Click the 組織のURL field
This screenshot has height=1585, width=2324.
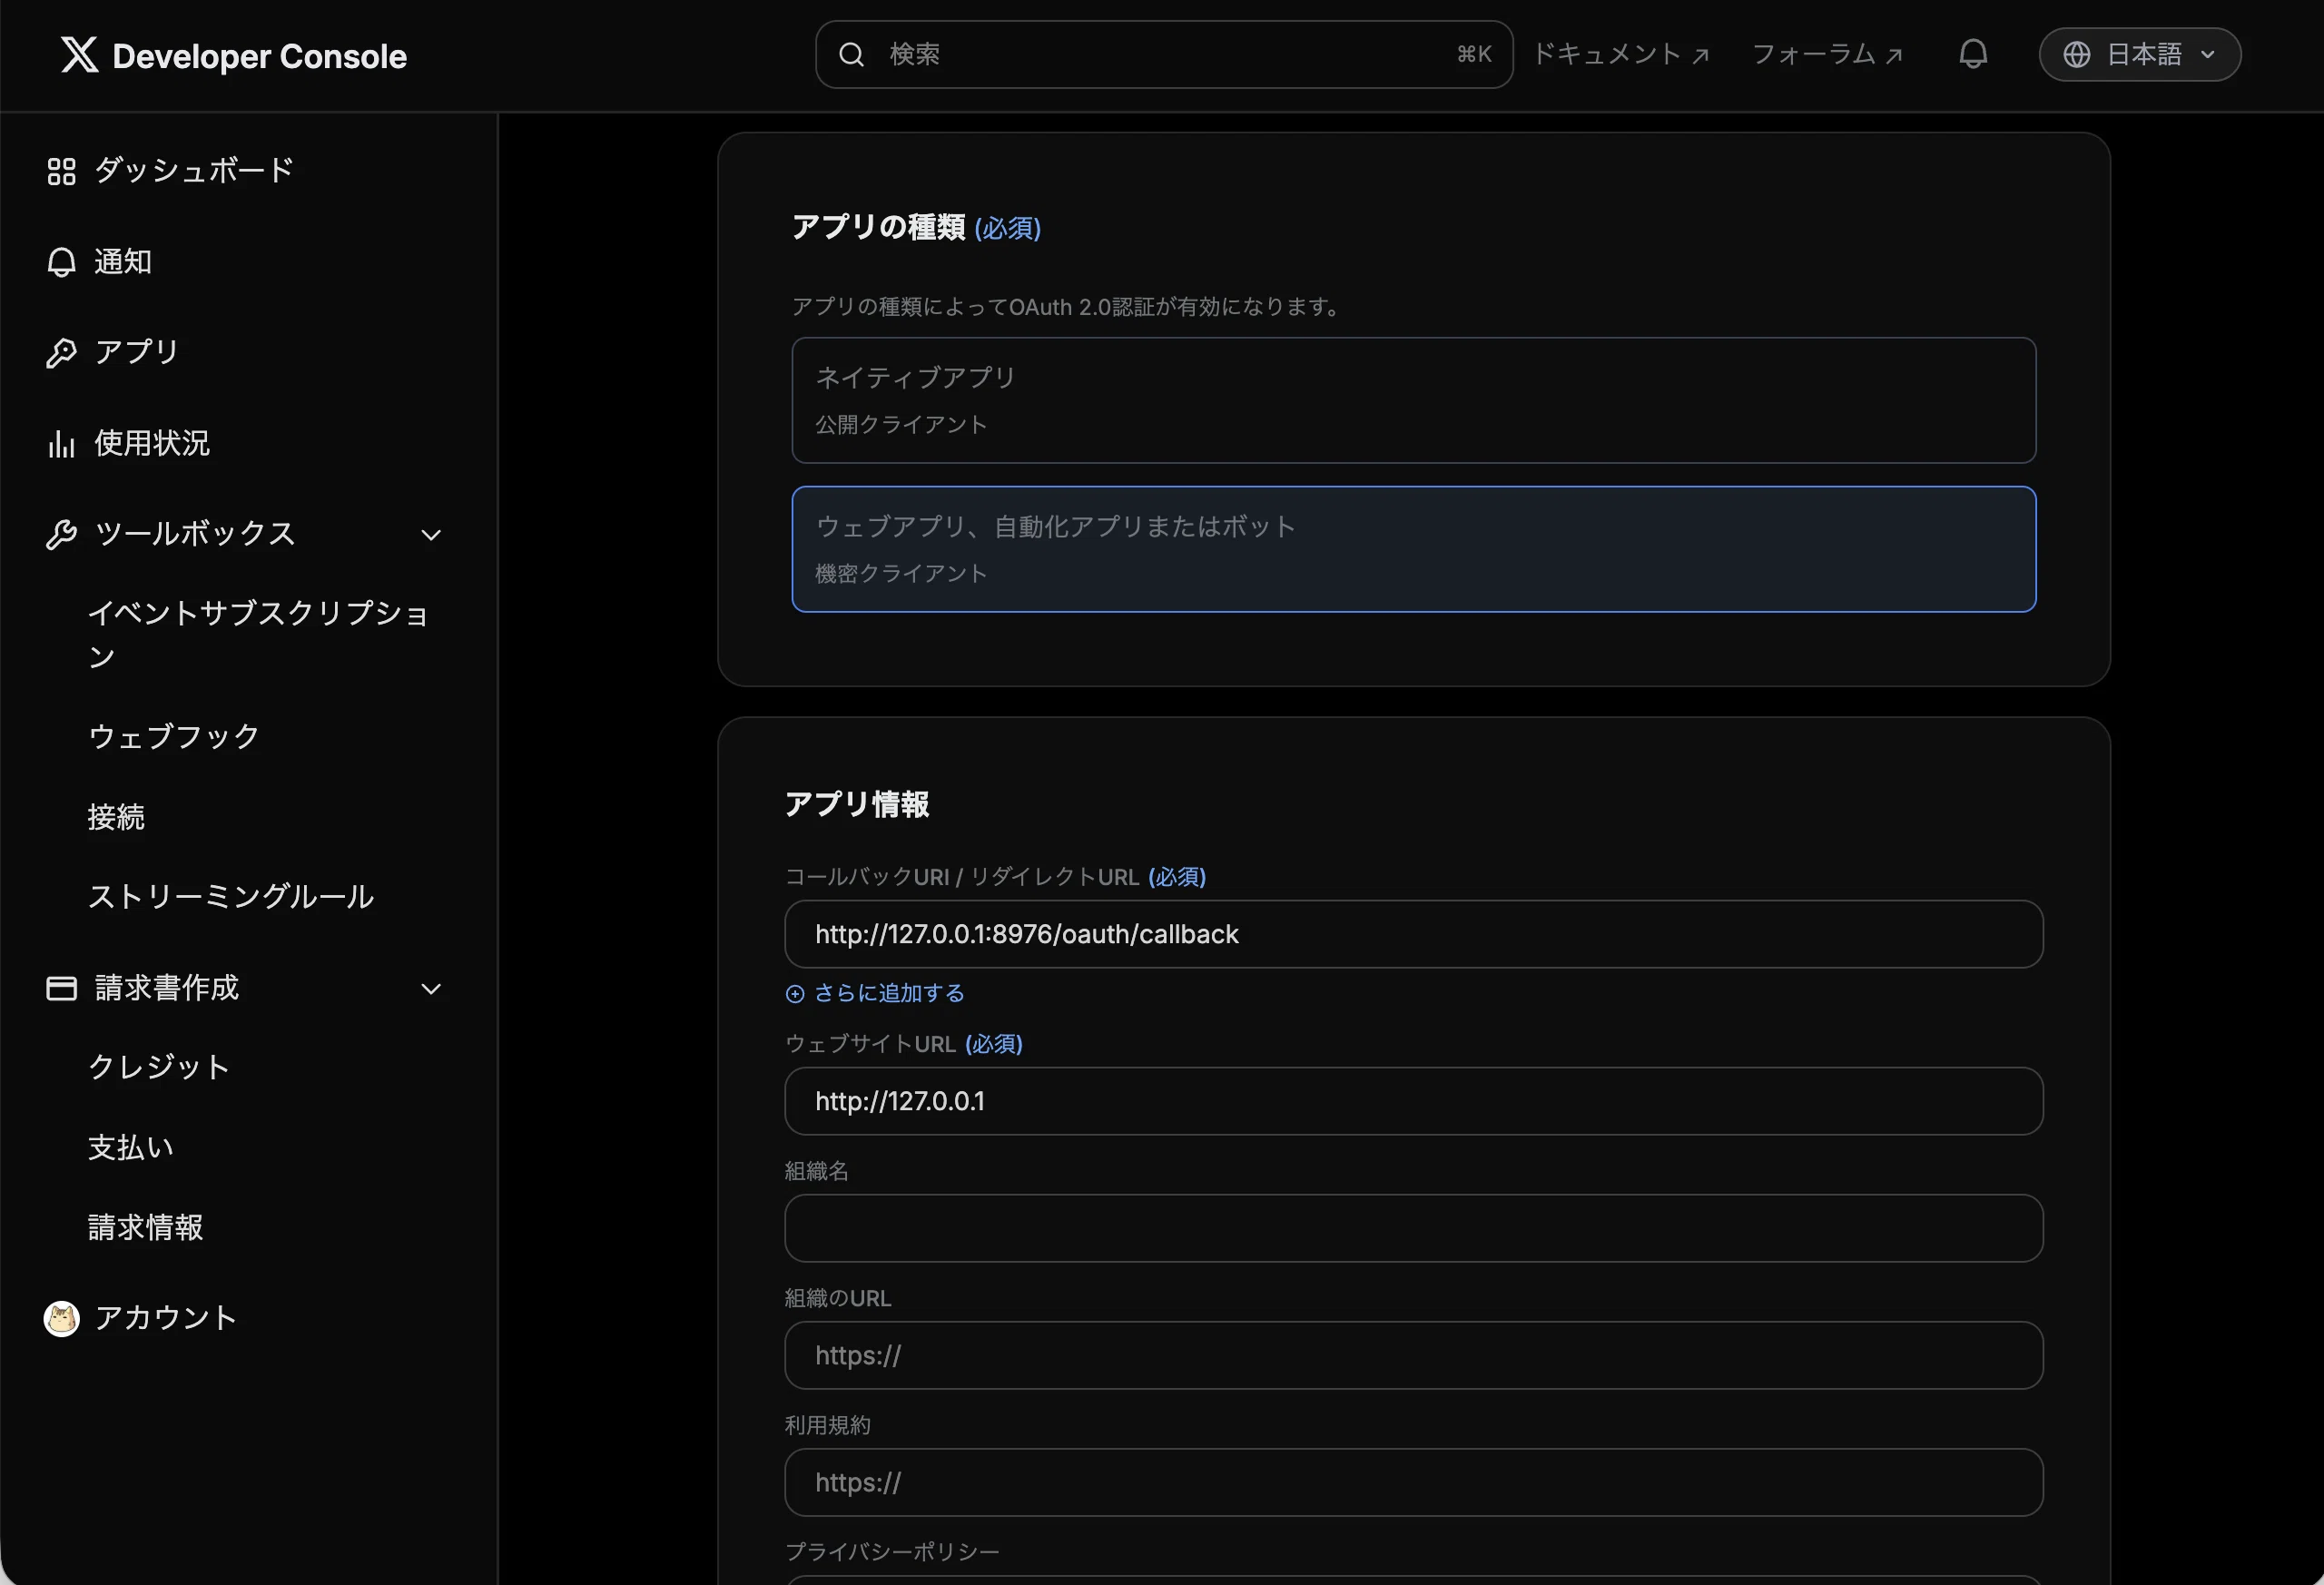click(1414, 1355)
